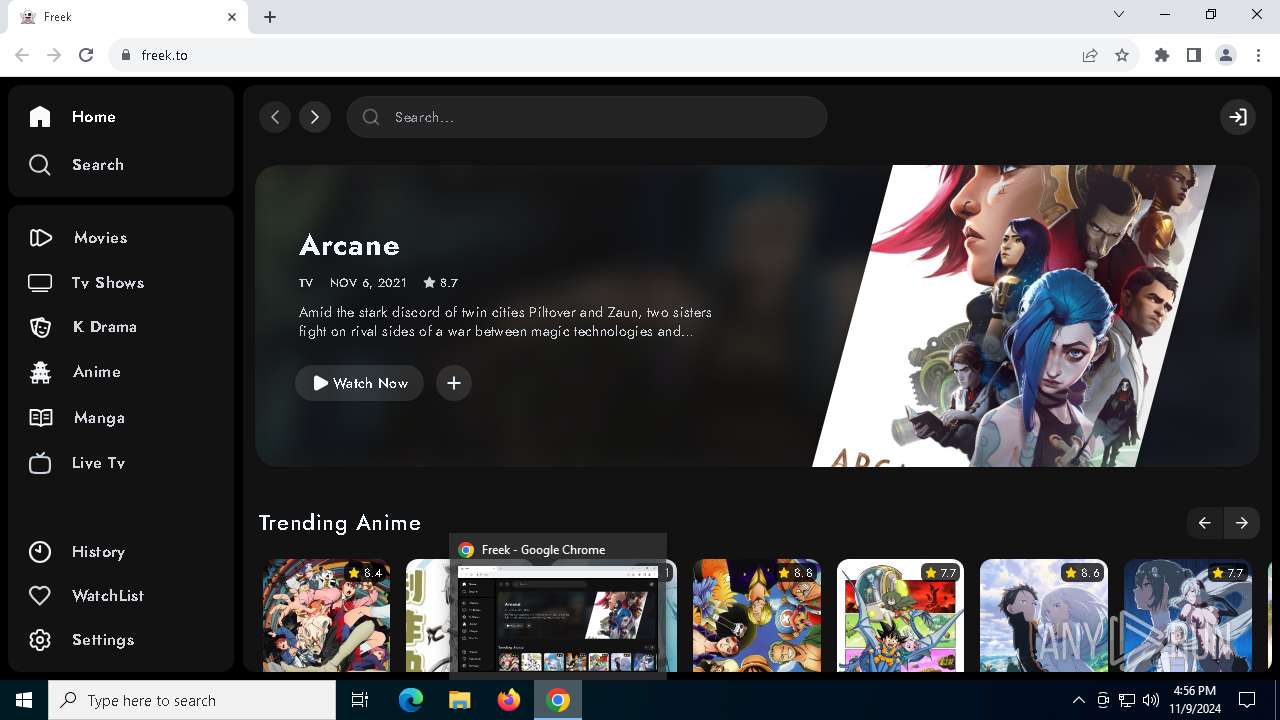Click the Arcane title heading
Image resolution: width=1280 pixels, height=720 pixels.
[x=349, y=246]
